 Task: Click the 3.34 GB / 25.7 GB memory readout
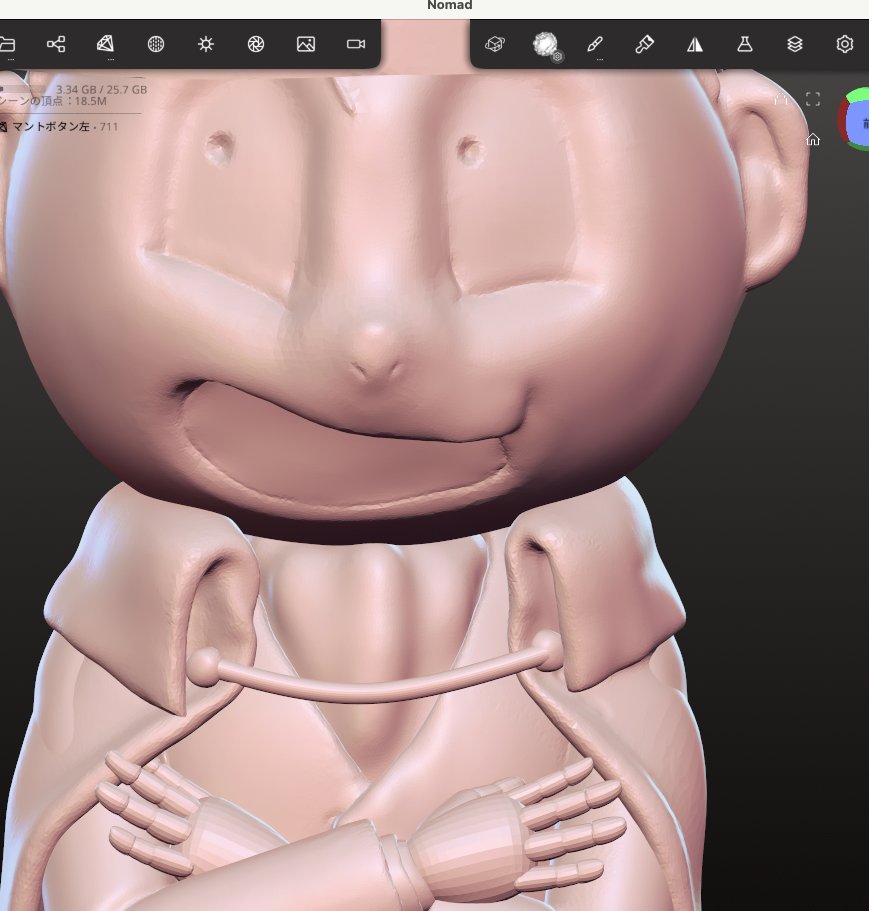pyautogui.click(x=101, y=89)
